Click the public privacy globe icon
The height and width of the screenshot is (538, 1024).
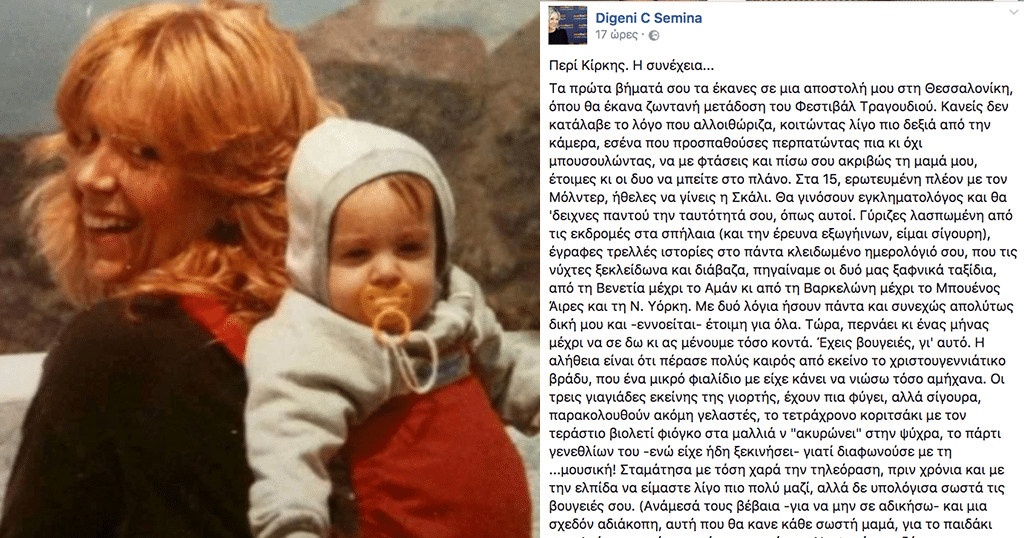tap(654, 36)
